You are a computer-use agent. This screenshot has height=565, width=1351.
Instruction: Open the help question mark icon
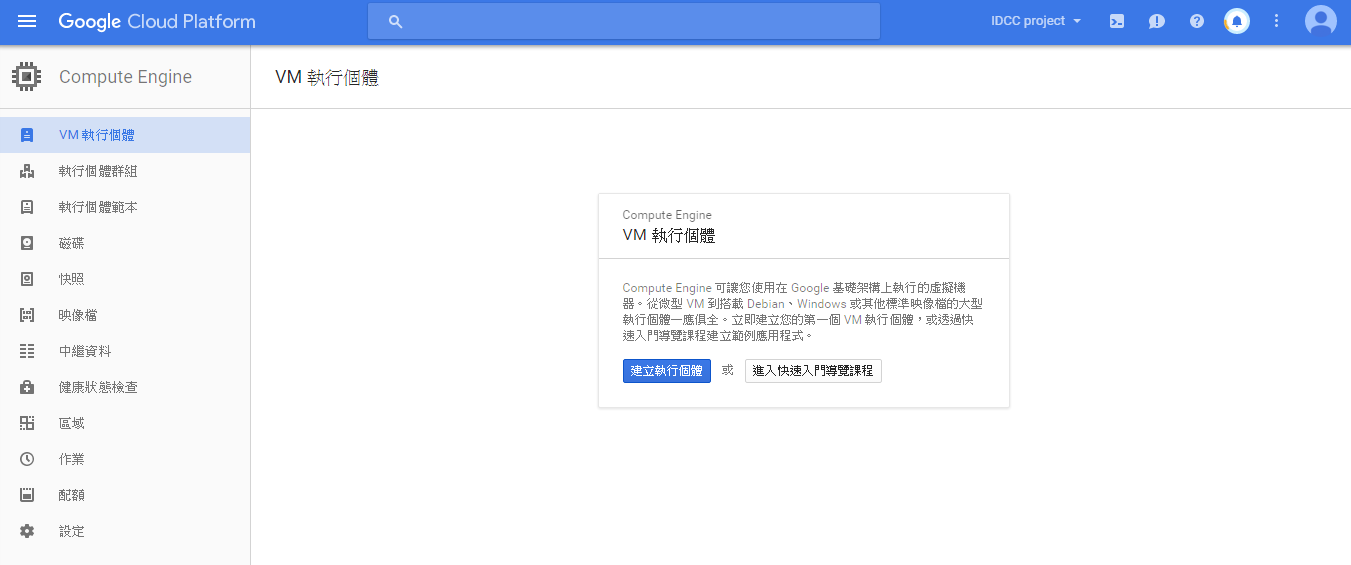(x=1197, y=21)
